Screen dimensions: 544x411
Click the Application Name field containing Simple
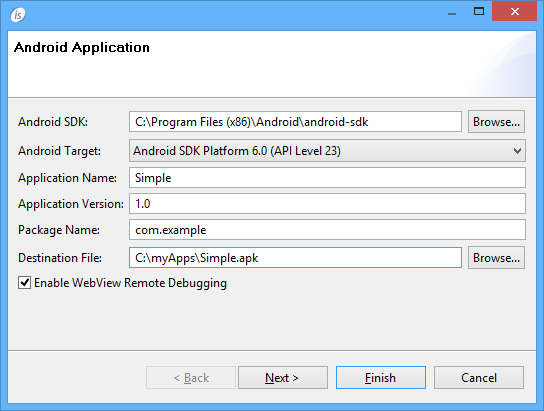pos(327,178)
